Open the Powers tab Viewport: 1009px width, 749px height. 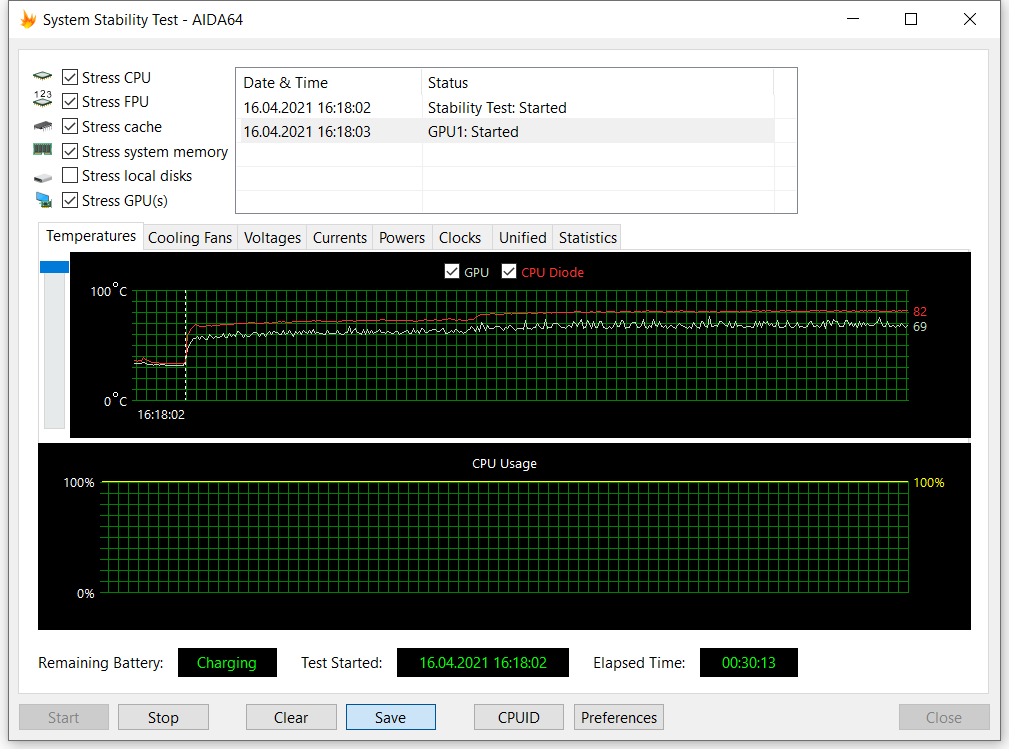coord(402,237)
